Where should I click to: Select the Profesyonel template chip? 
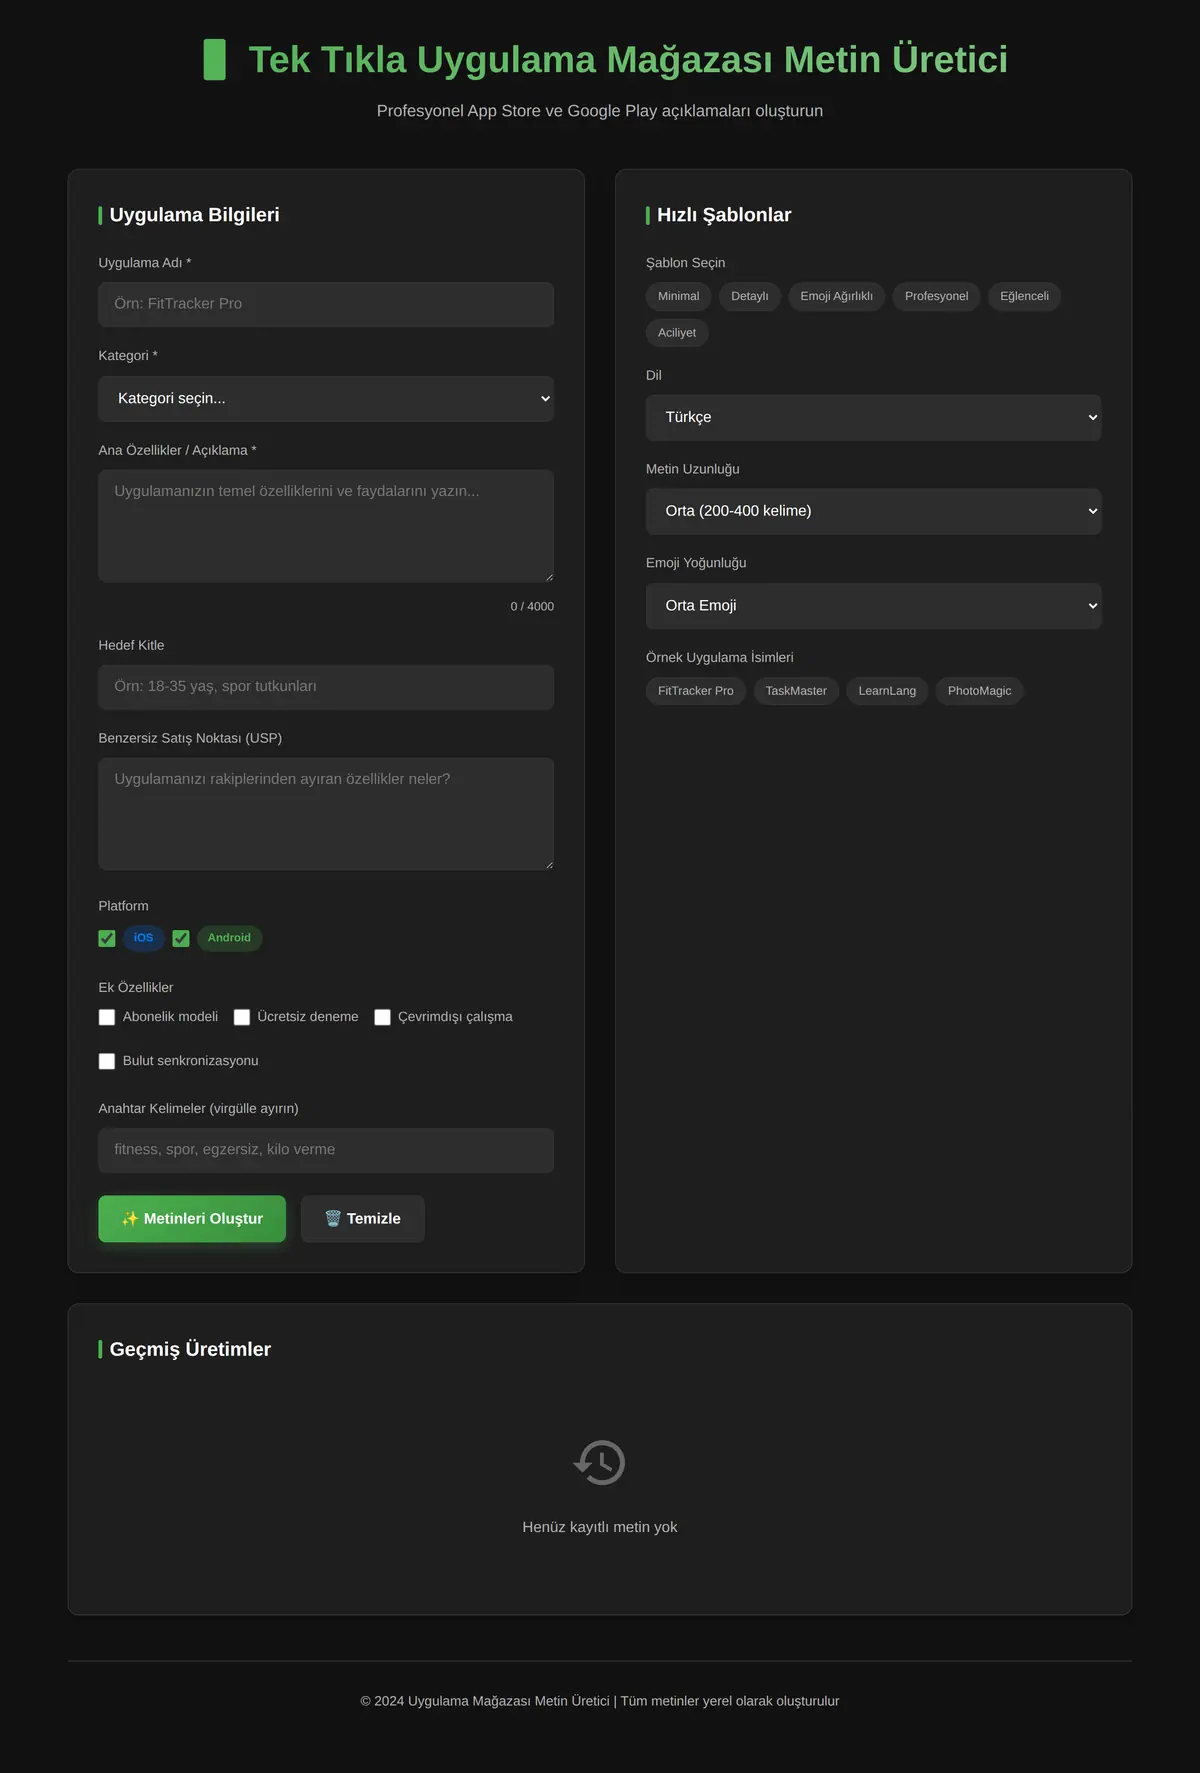point(936,296)
